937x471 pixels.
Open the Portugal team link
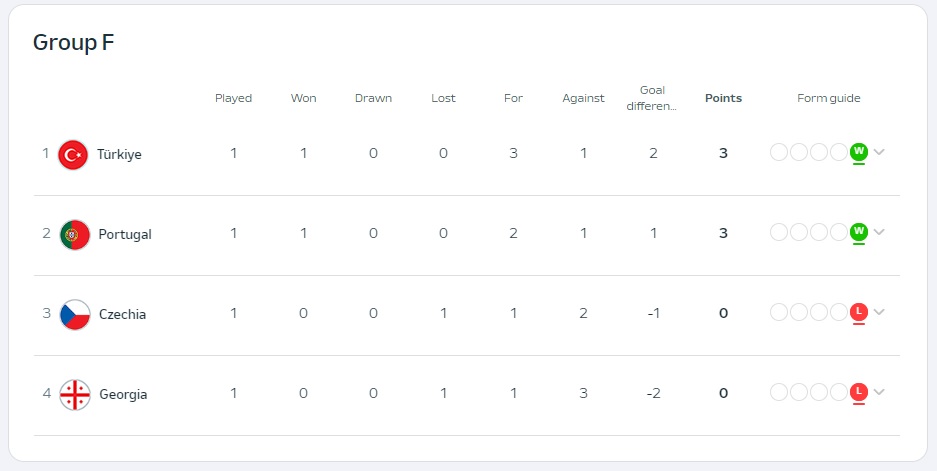click(125, 235)
